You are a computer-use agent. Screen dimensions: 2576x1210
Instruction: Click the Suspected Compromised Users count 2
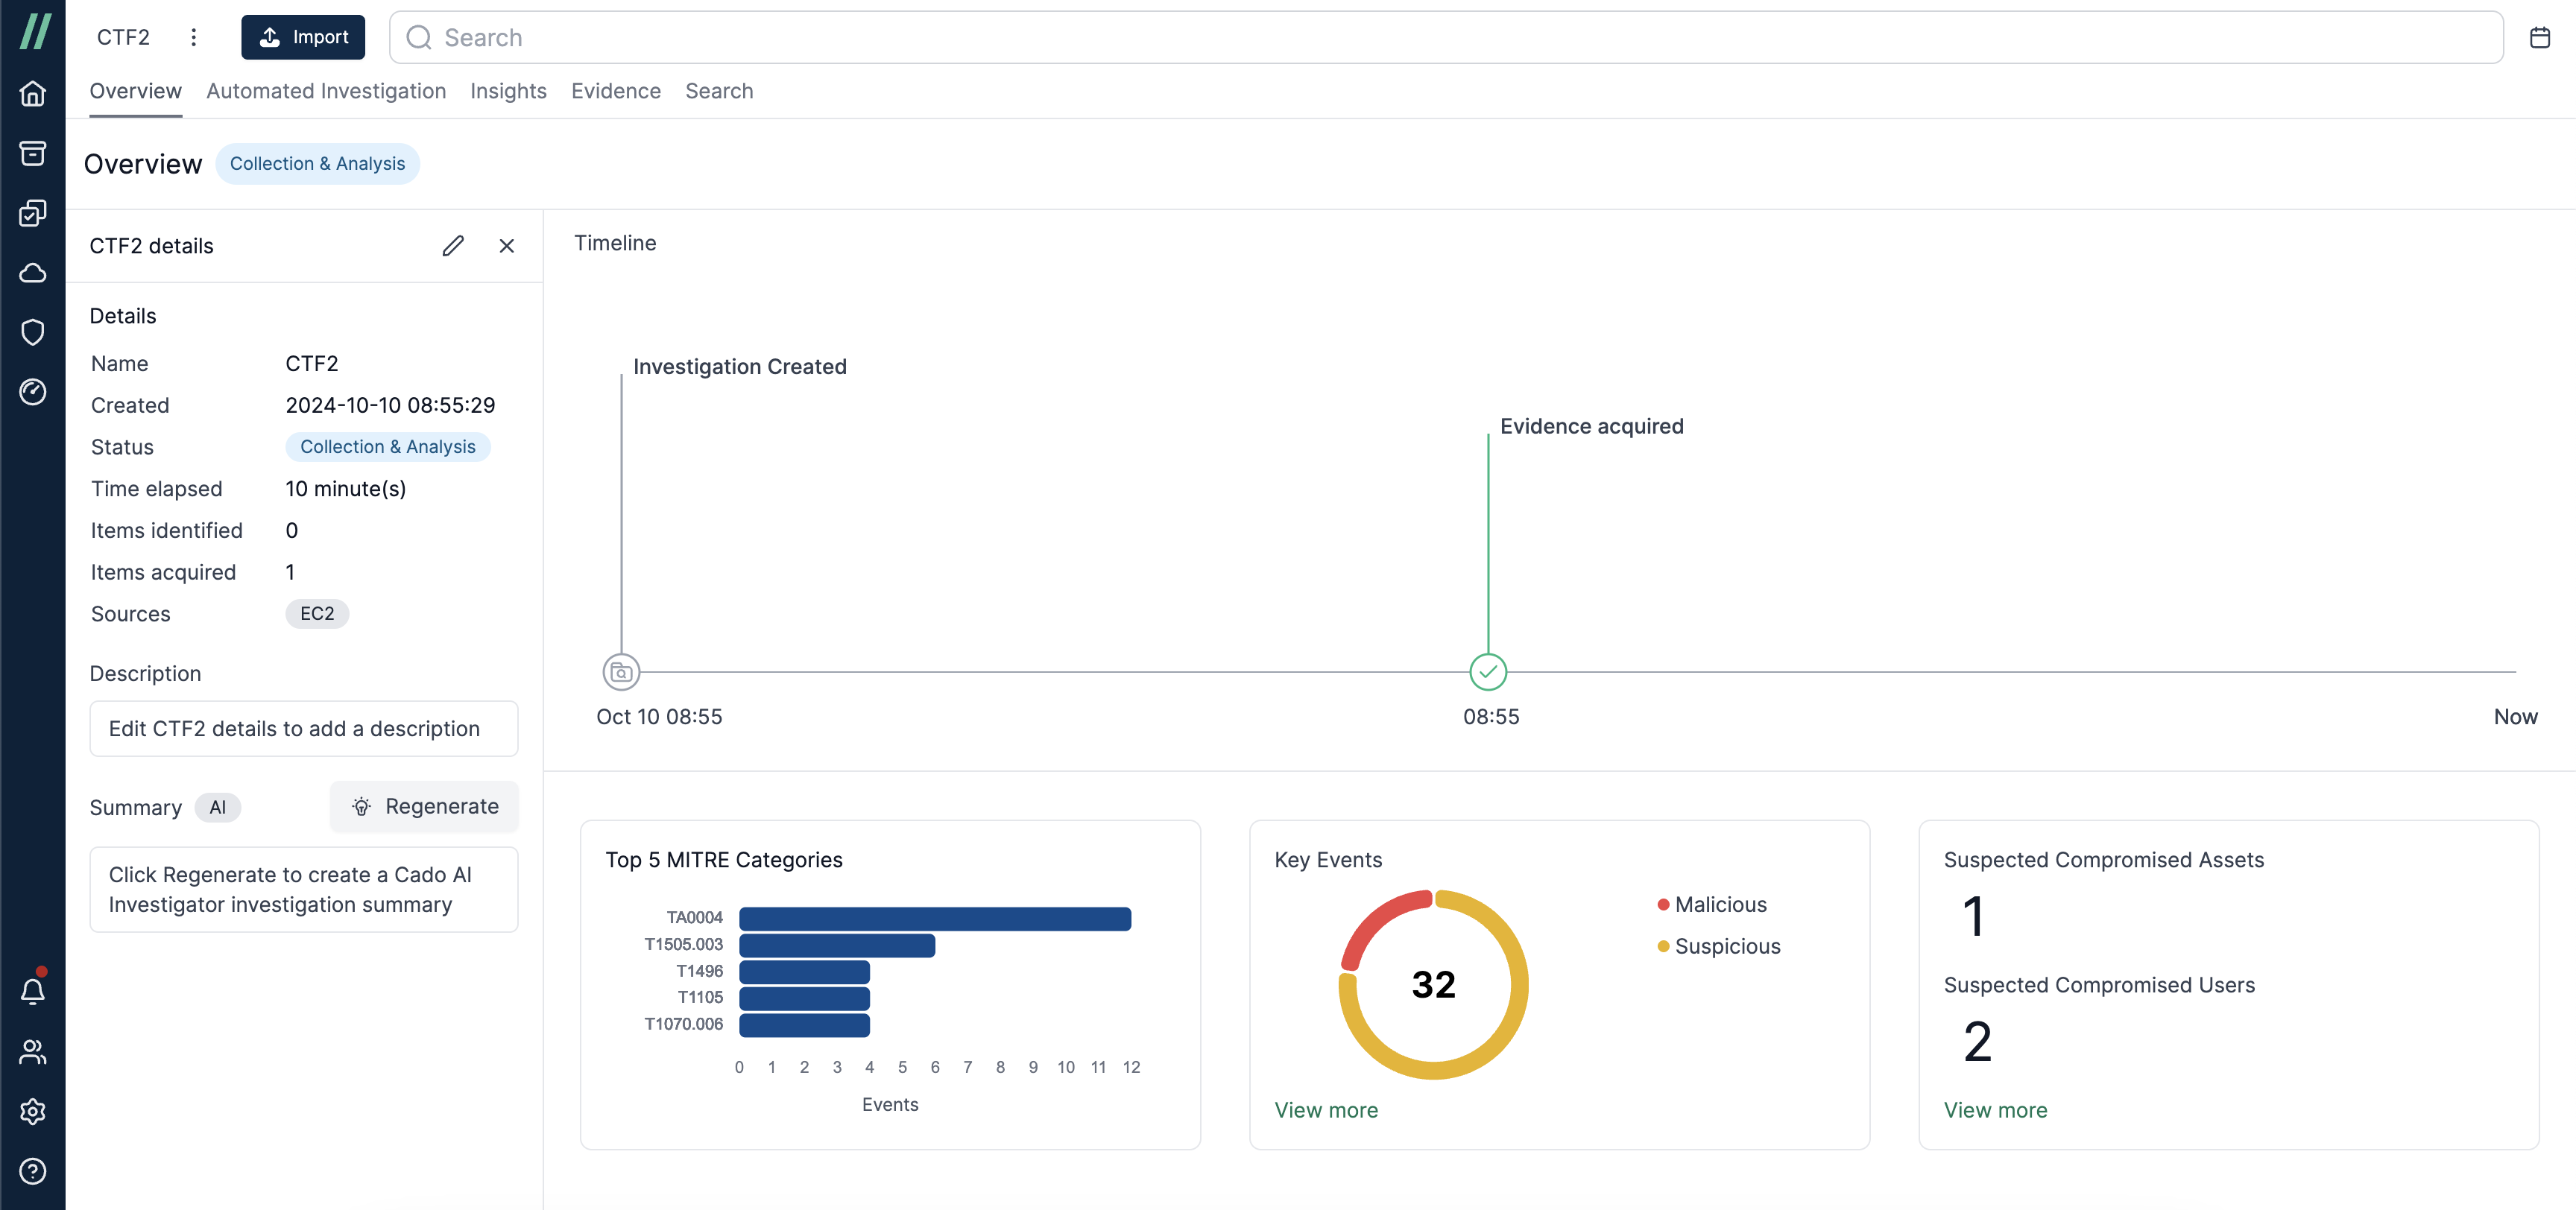point(1977,1042)
